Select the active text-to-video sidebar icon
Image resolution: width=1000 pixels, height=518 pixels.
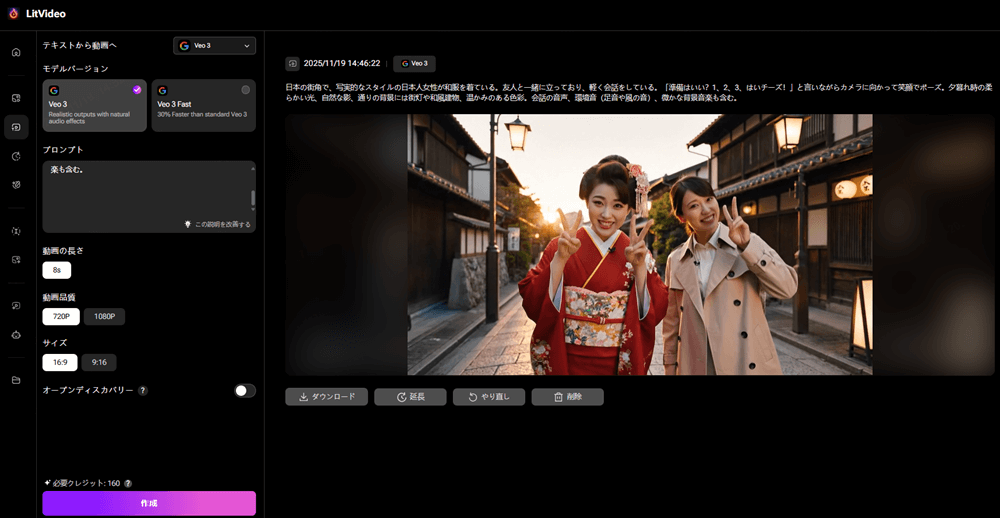click(x=16, y=127)
